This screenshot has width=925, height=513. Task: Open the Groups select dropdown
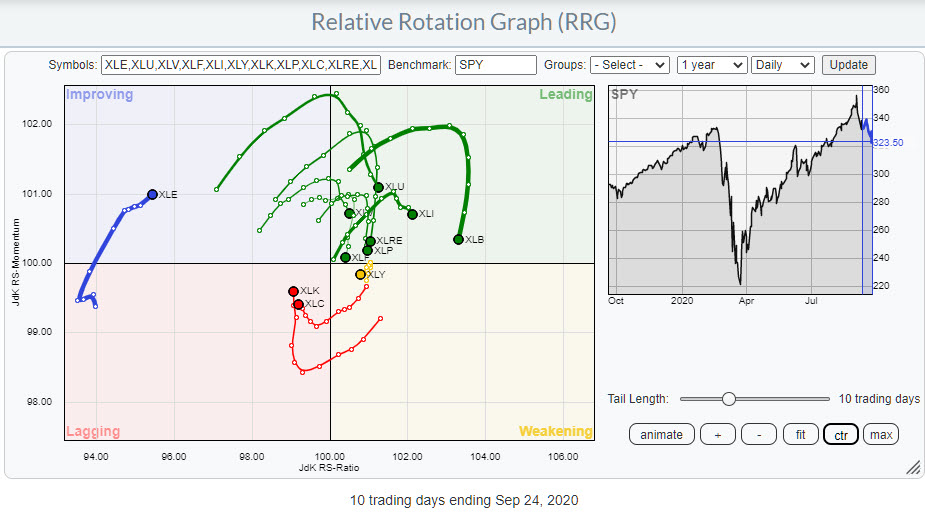coord(629,65)
